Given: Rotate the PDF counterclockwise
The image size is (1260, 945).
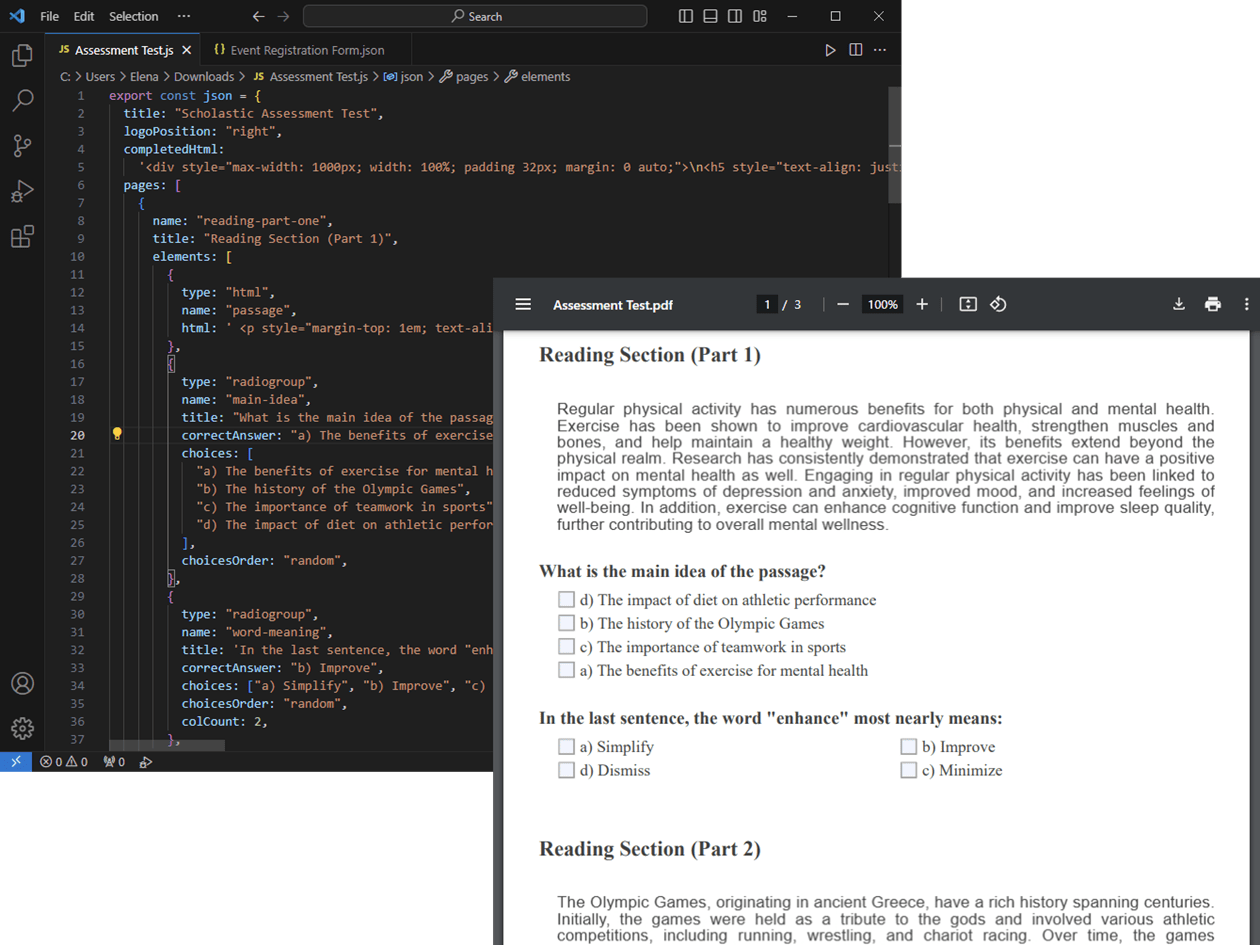Looking at the screenshot, I should click(x=998, y=304).
